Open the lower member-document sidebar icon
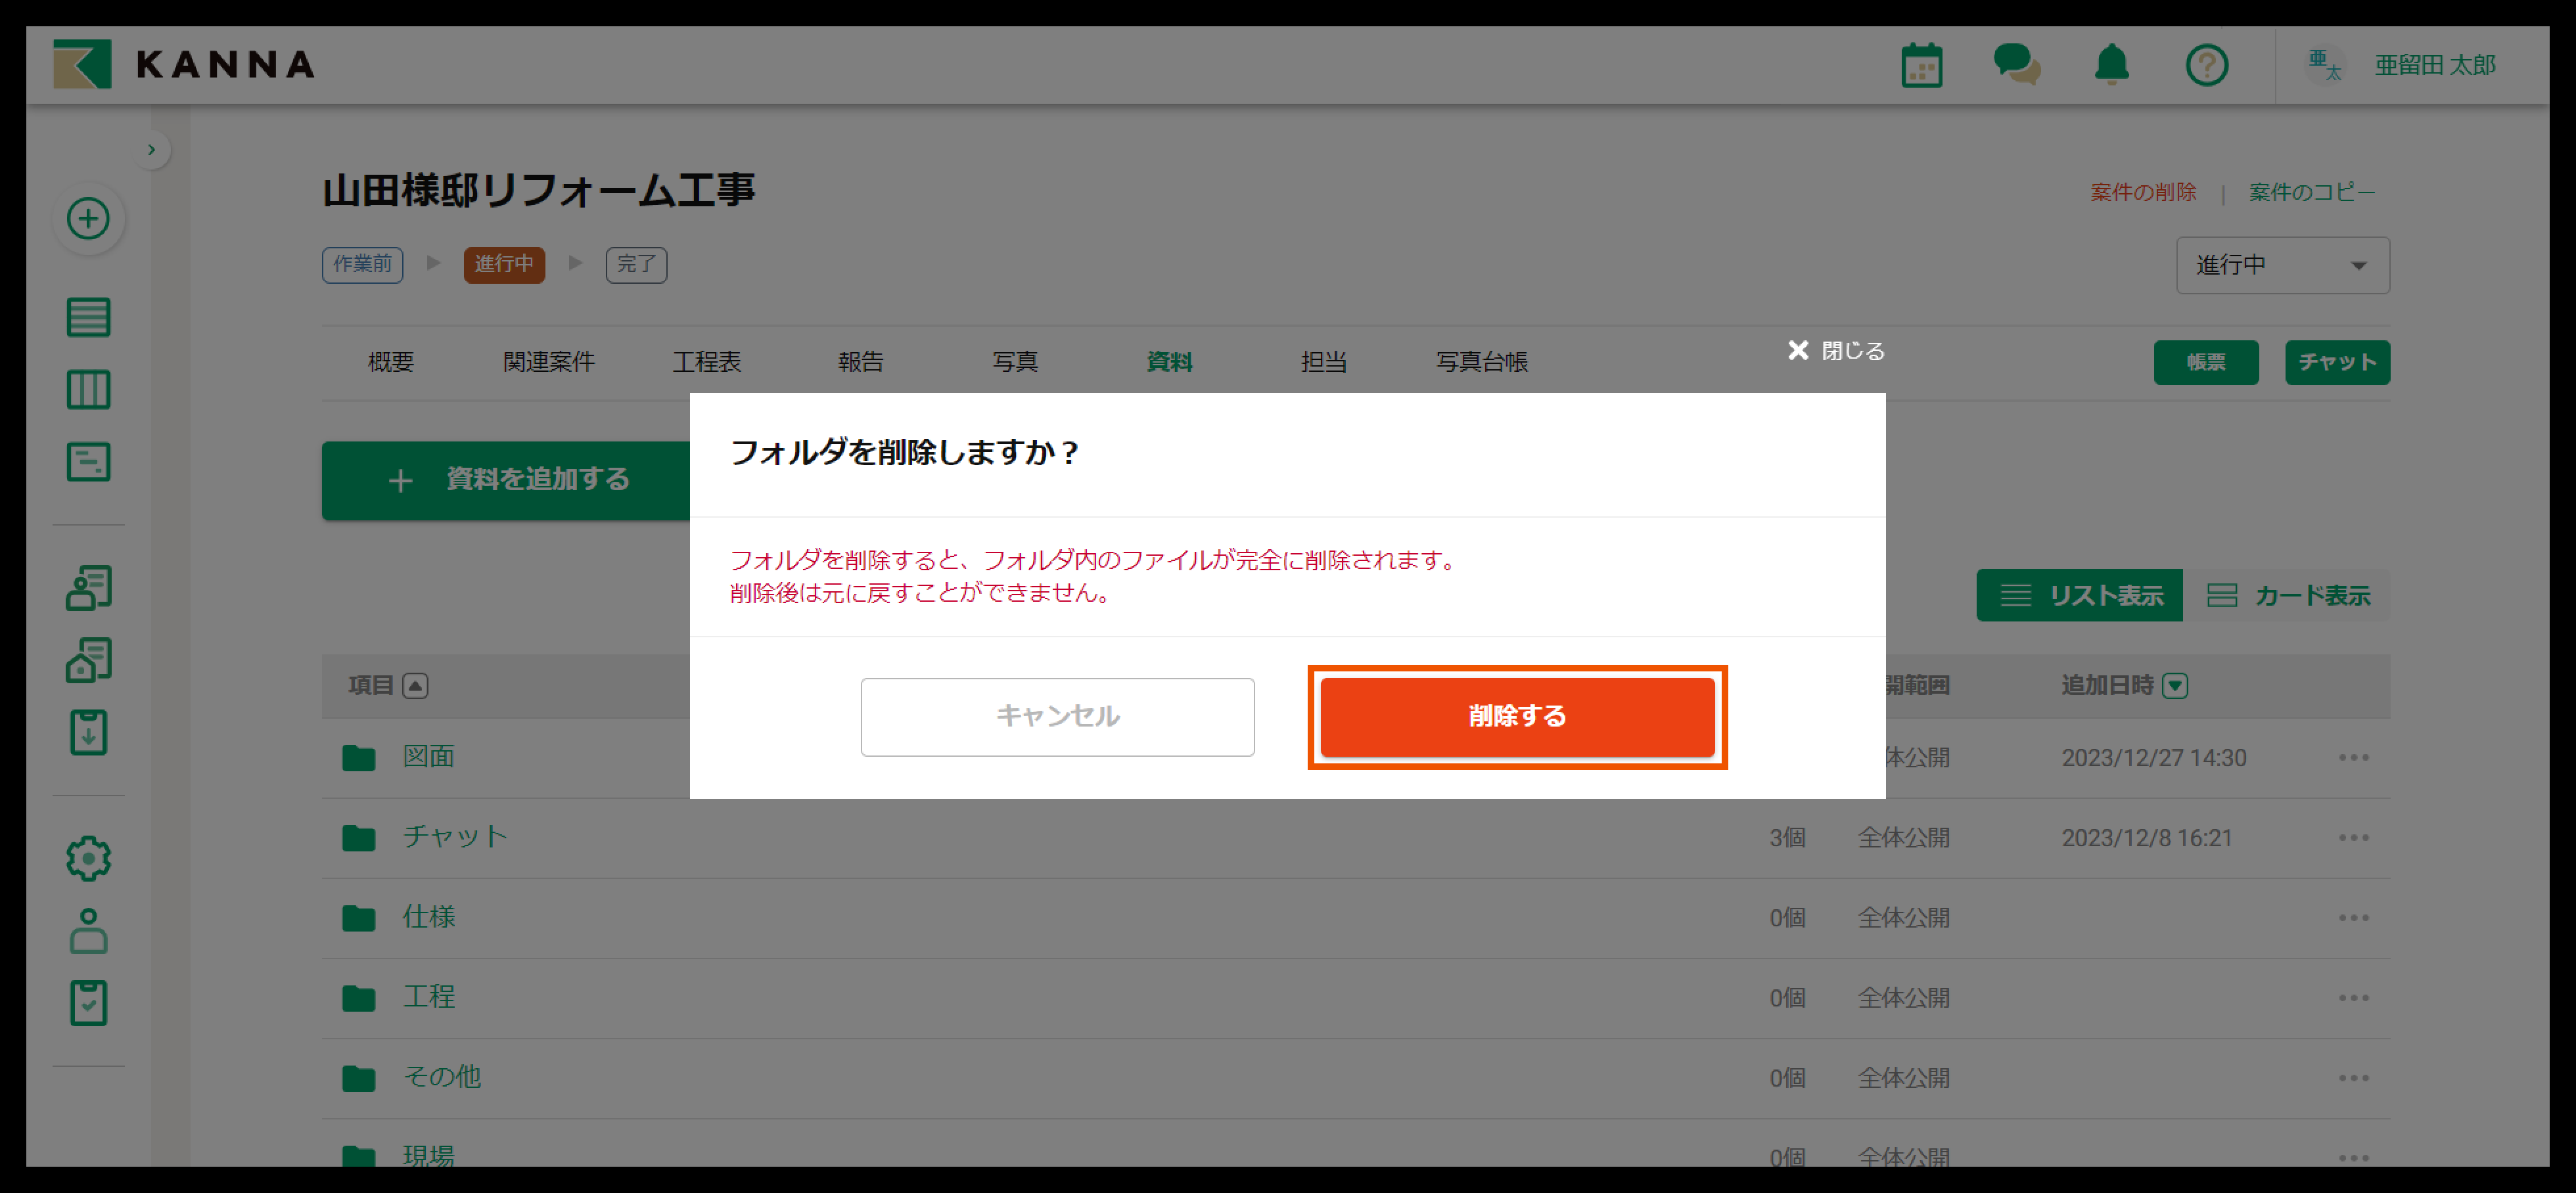The image size is (2576, 1193). click(x=88, y=660)
